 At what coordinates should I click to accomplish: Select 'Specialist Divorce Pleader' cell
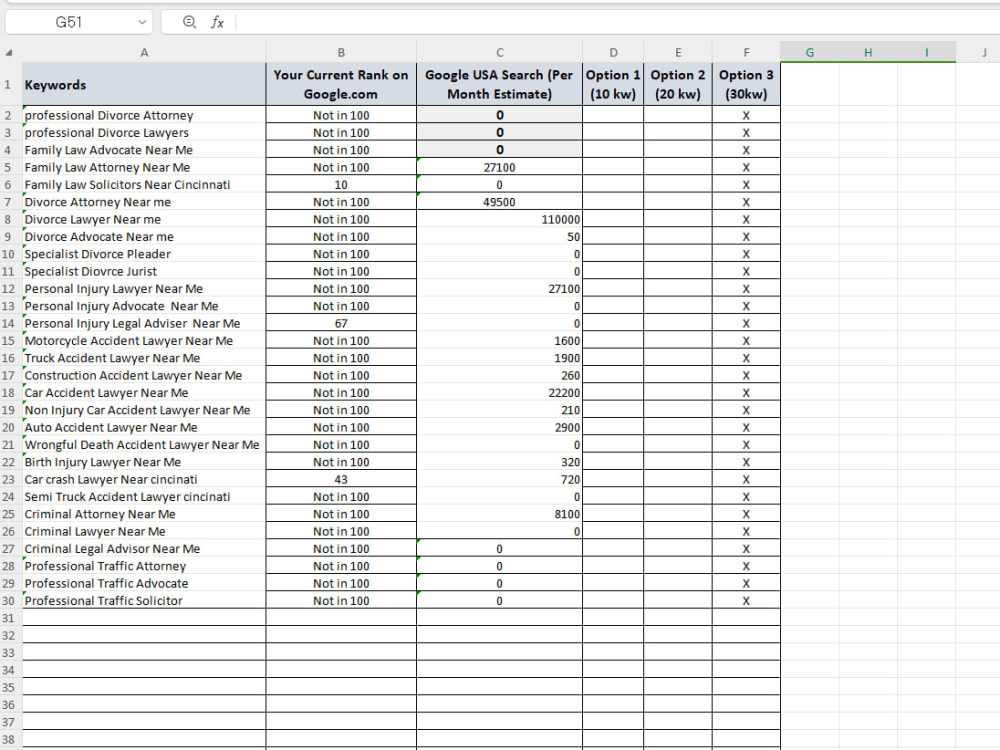(144, 254)
